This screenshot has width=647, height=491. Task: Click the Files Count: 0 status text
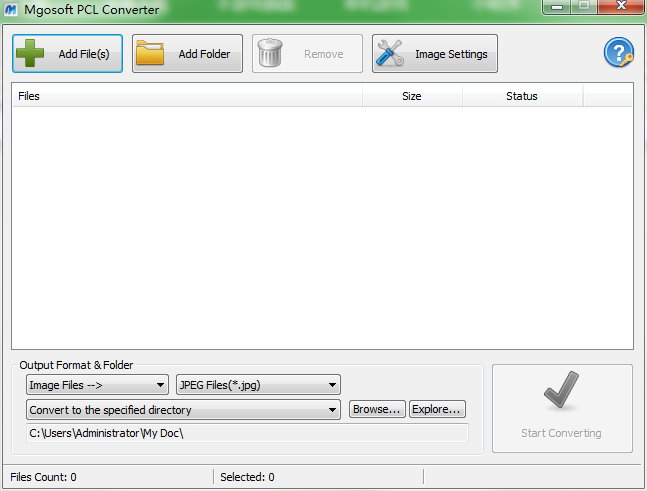[43, 477]
